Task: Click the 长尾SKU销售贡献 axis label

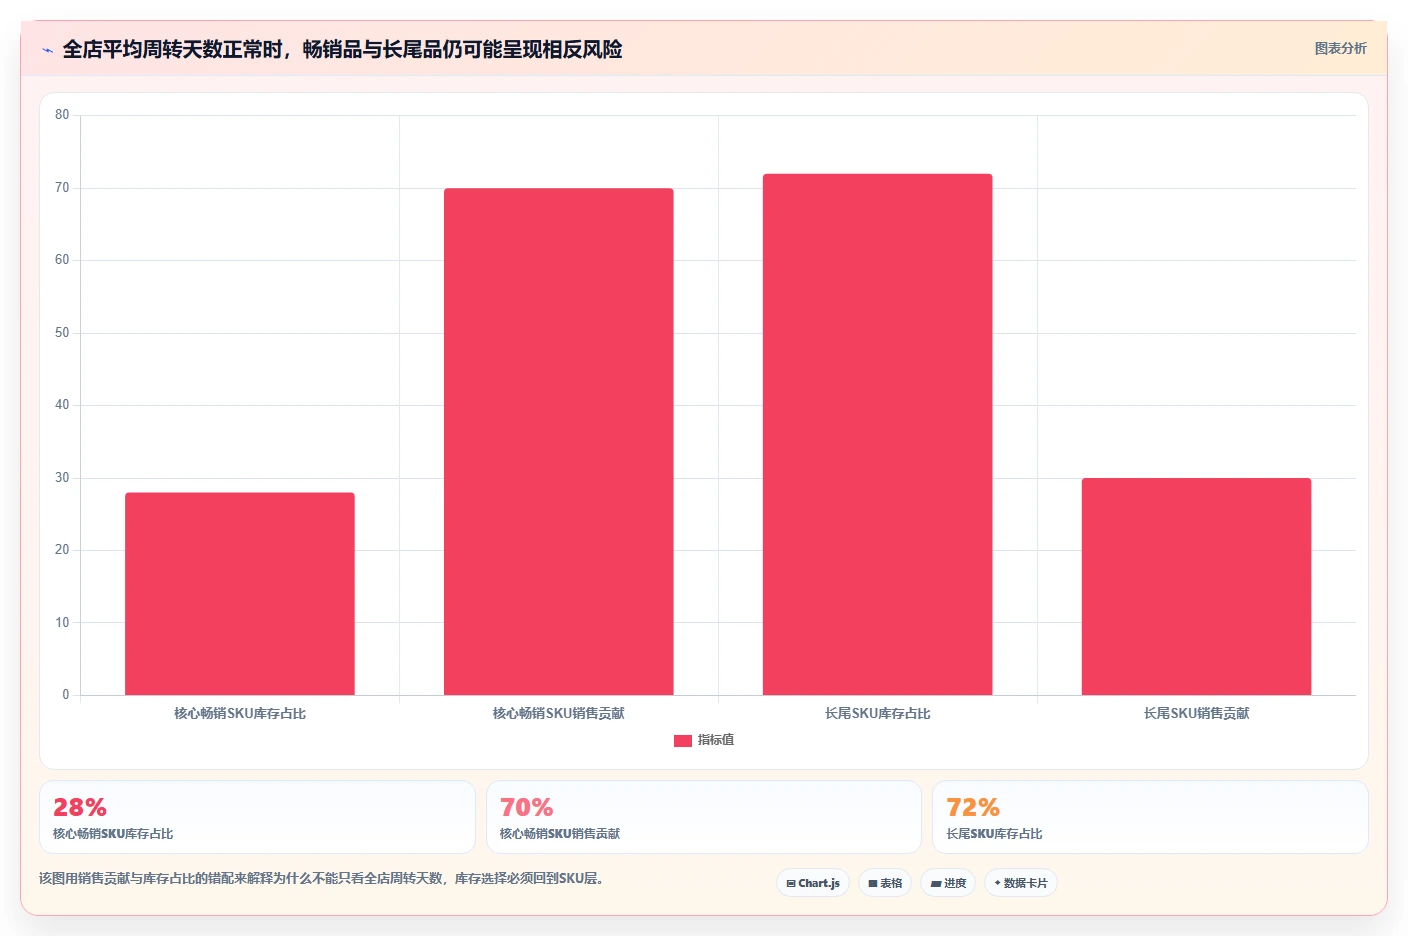Action: point(1197,714)
